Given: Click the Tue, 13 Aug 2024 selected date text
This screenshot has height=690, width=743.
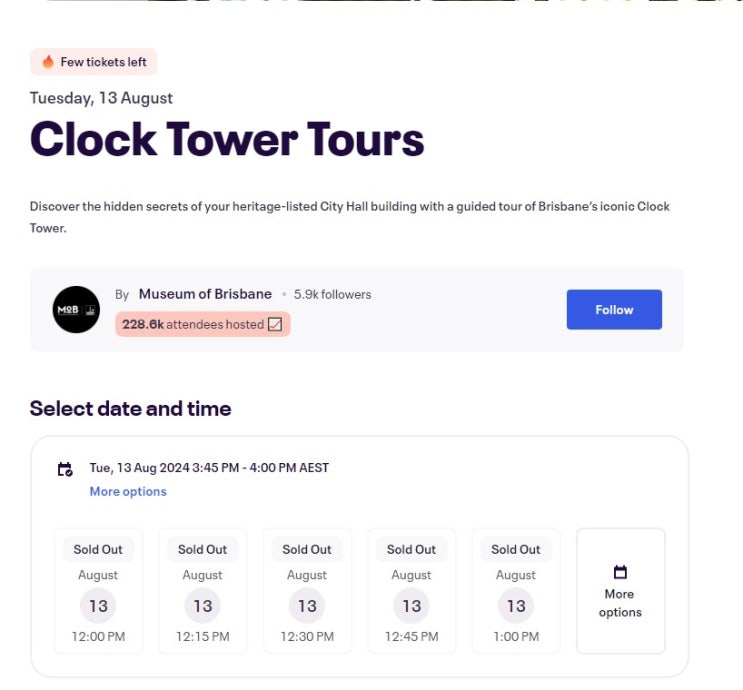Looking at the screenshot, I should click(209, 468).
